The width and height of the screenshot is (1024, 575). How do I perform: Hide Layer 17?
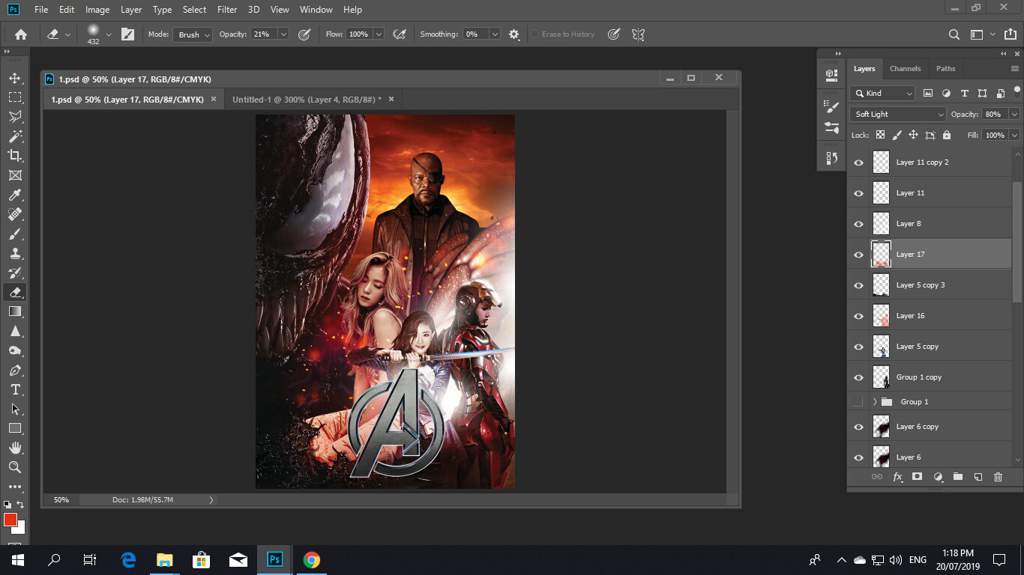coord(858,255)
